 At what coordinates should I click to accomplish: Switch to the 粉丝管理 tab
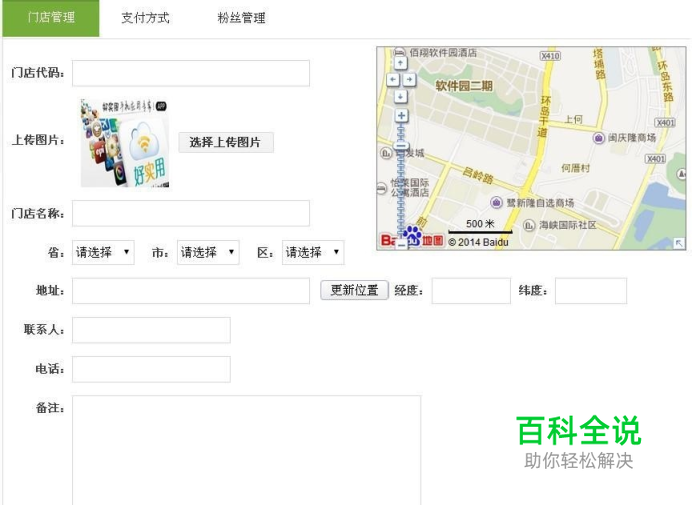pyautogui.click(x=241, y=18)
